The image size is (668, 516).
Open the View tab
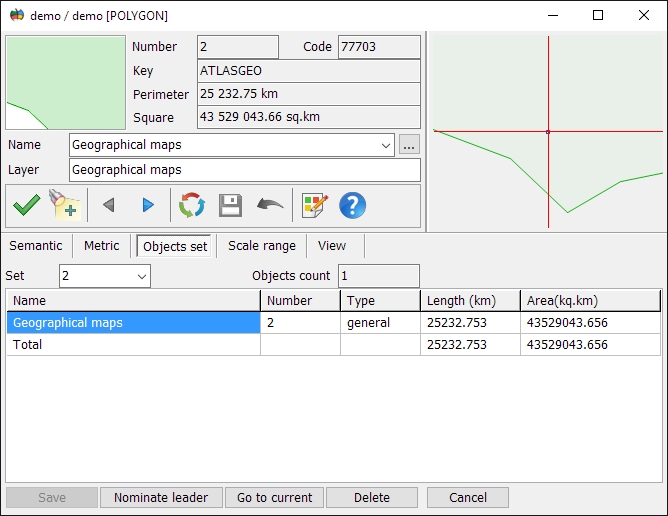pos(332,246)
